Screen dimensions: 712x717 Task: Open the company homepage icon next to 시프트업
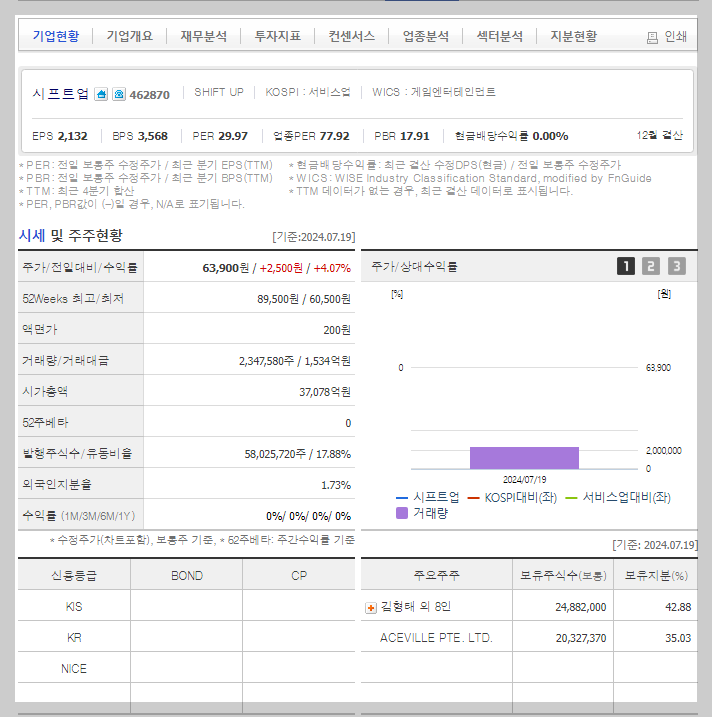click(101, 94)
